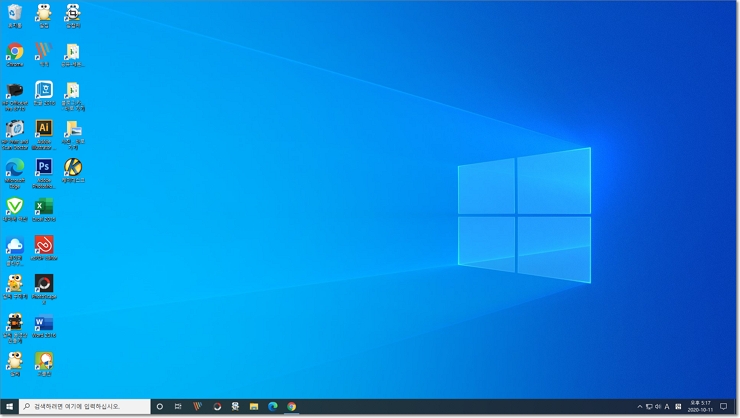Toggle IME input mode A indicator
The image size is (740, 418).
click(667, 406)
